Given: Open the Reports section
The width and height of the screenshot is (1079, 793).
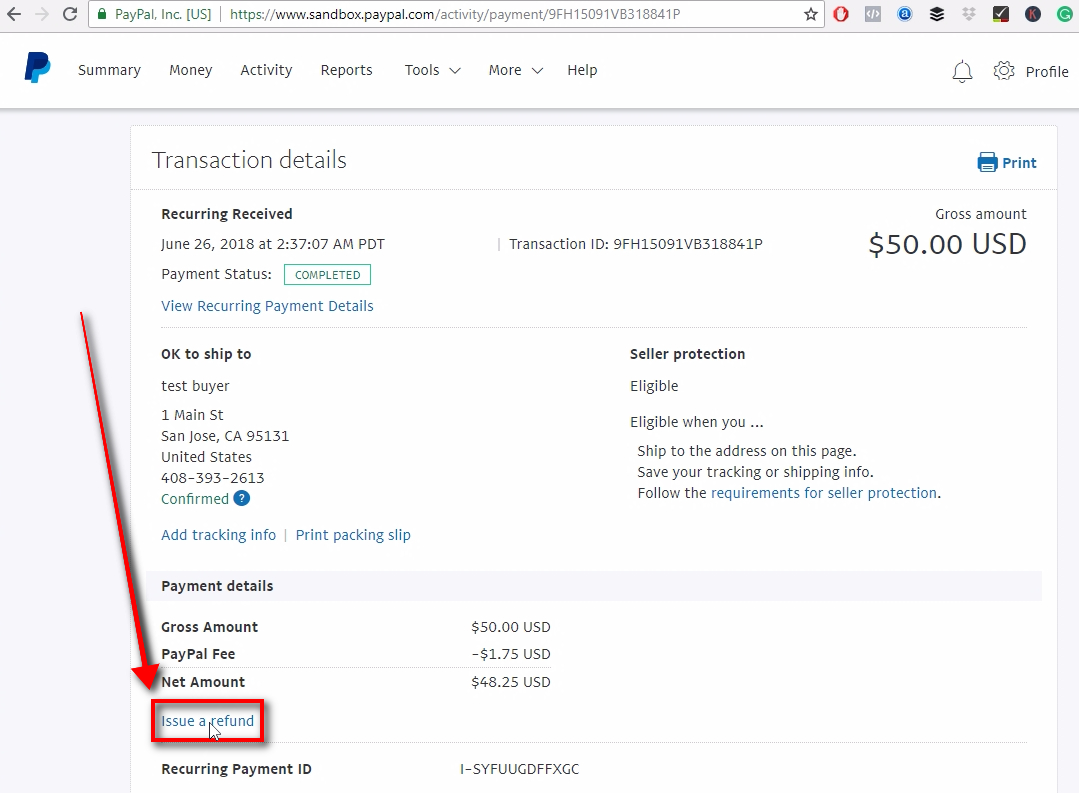Looking at the screenshot, I should [x=346, y=70].
